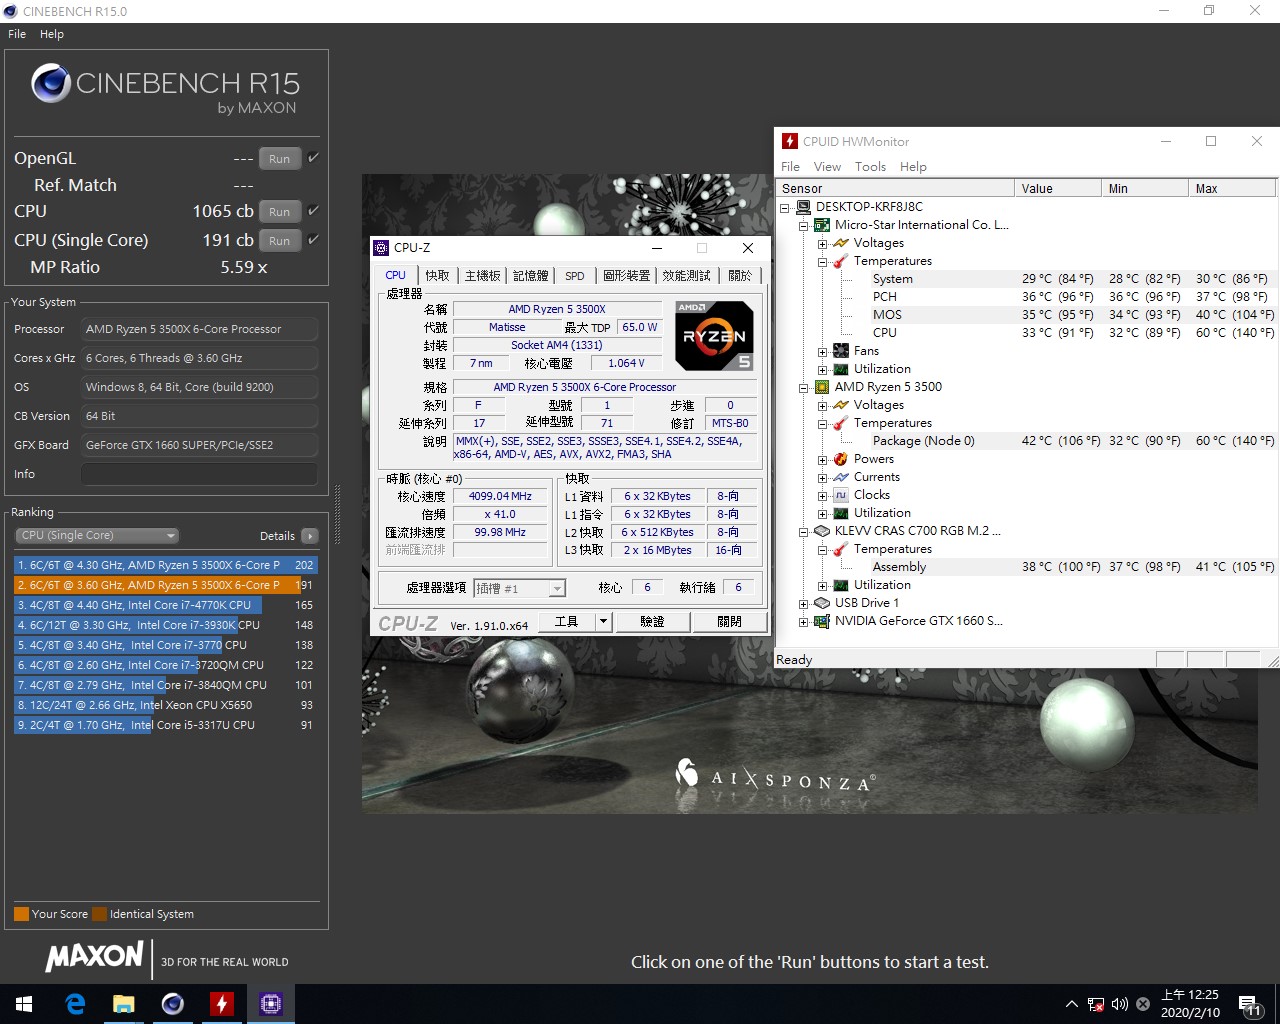Click the KLEVV CRAS C700 drive icon
This screenshot has height=1024, width=1280.
(822, 531)
